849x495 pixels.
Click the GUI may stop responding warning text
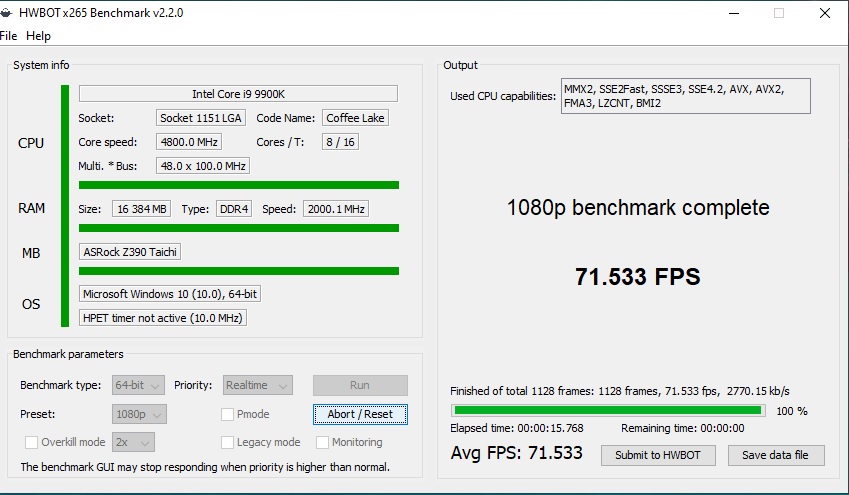click(205, 467)
